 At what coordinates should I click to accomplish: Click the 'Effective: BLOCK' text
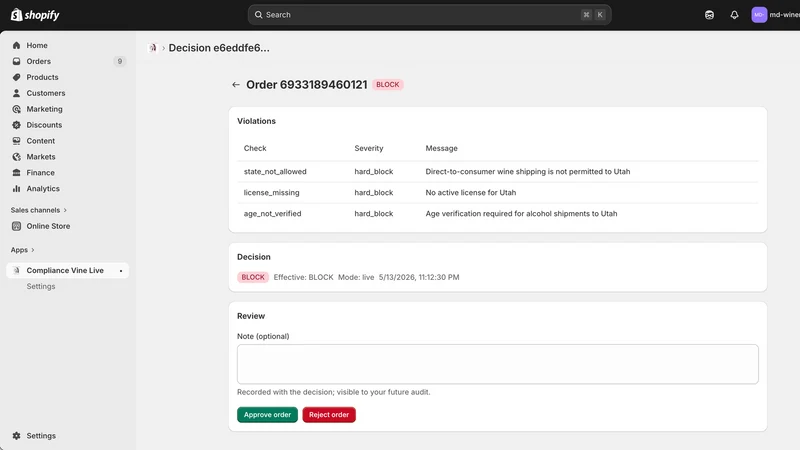click(303, 277)
